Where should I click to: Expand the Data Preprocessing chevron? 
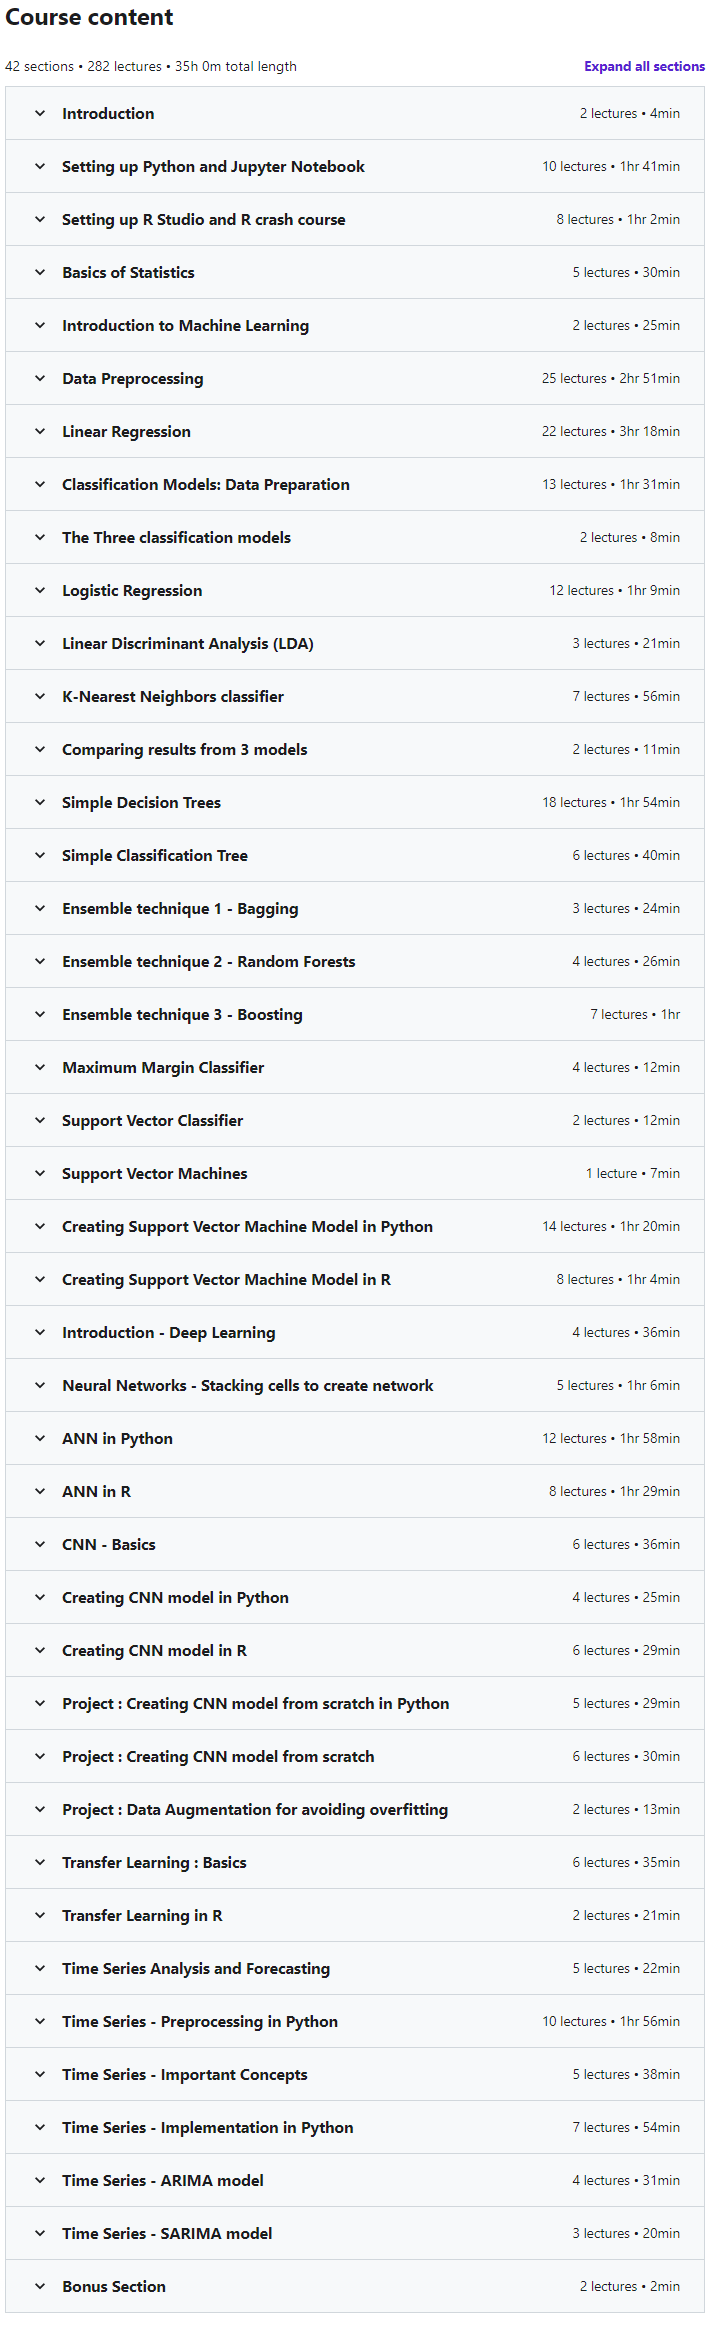pos(40,378)
